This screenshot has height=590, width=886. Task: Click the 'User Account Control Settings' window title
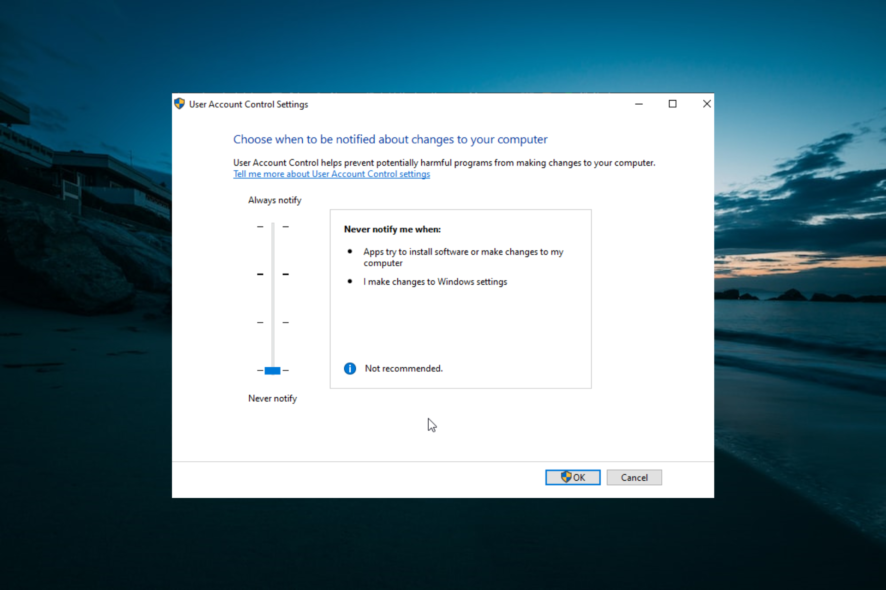point(249,105)
